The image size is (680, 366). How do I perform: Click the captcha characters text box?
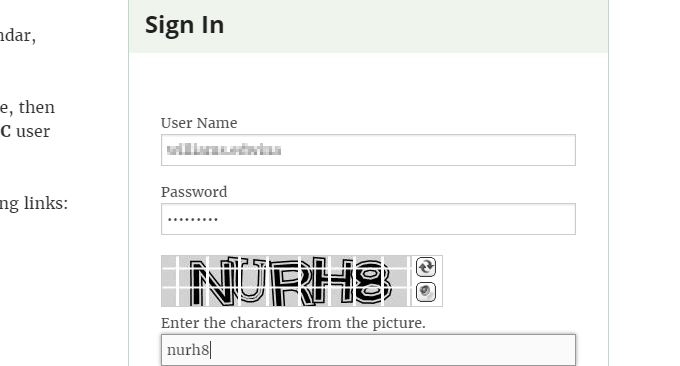368,350
